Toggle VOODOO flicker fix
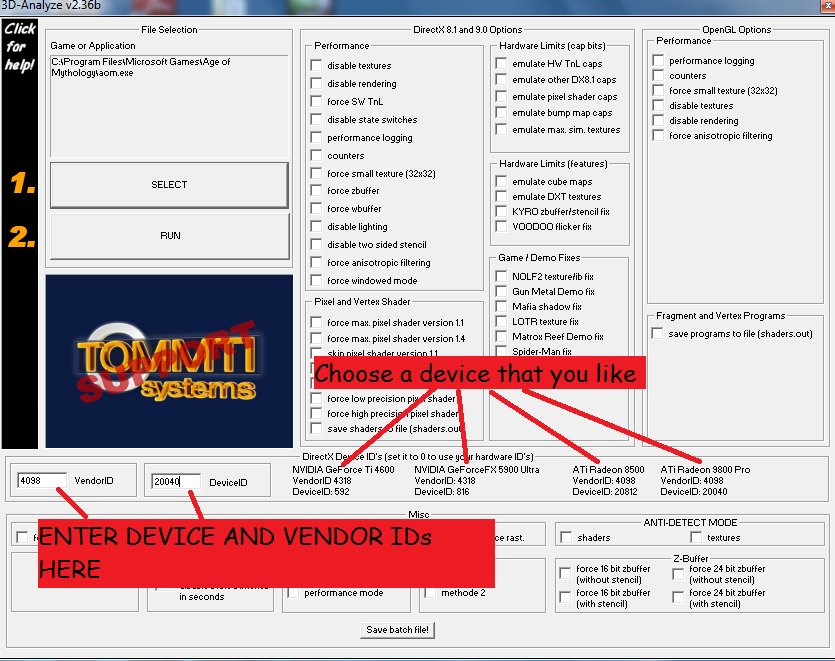The width and height of the screenshot is (835, 661). (x=501, y=226)
